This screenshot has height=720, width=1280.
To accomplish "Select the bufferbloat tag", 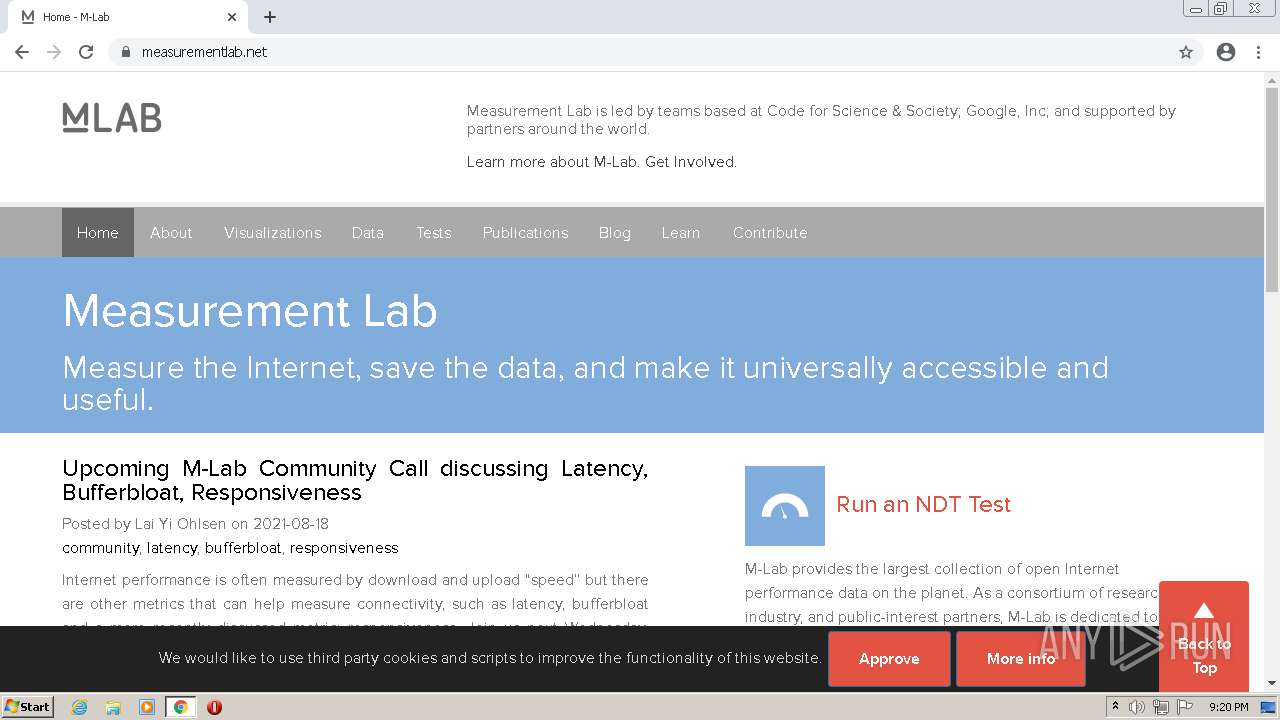I will pos(243,548).
